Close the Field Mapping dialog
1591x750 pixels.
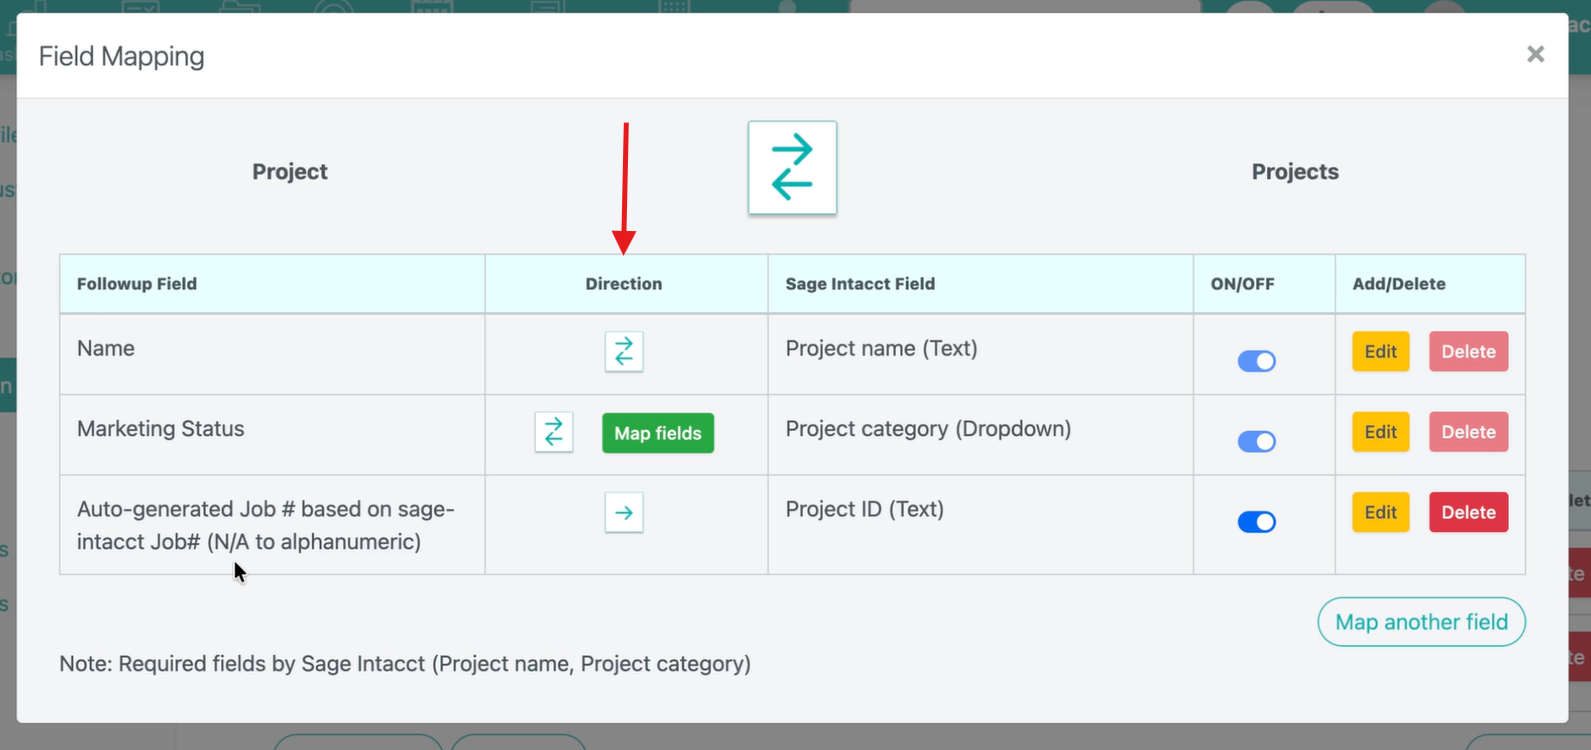click(x=1535, y=55)
